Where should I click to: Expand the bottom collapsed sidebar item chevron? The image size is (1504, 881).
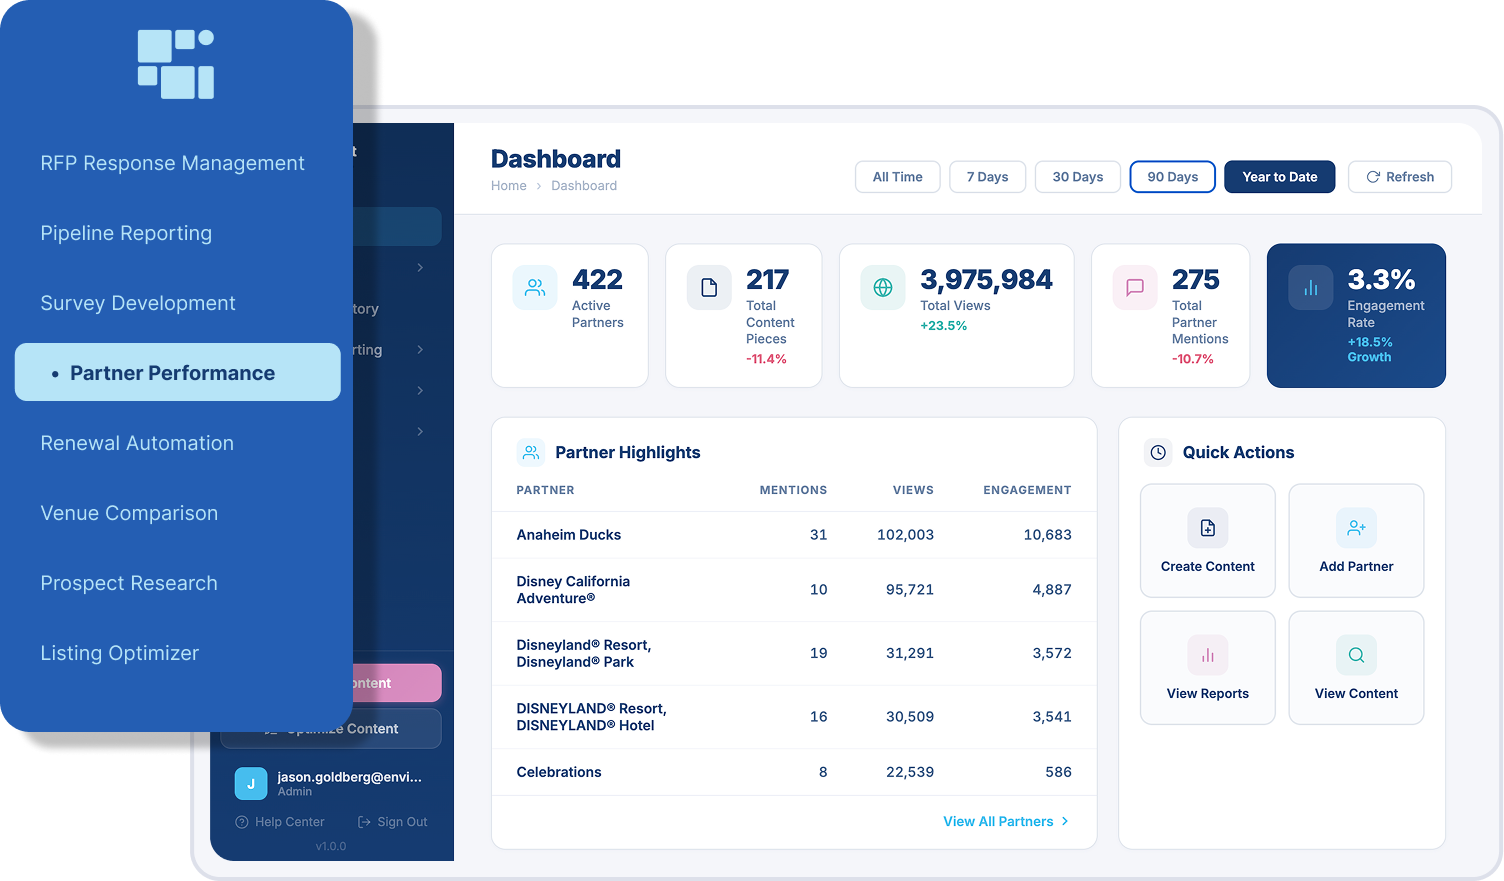[420, 431]
